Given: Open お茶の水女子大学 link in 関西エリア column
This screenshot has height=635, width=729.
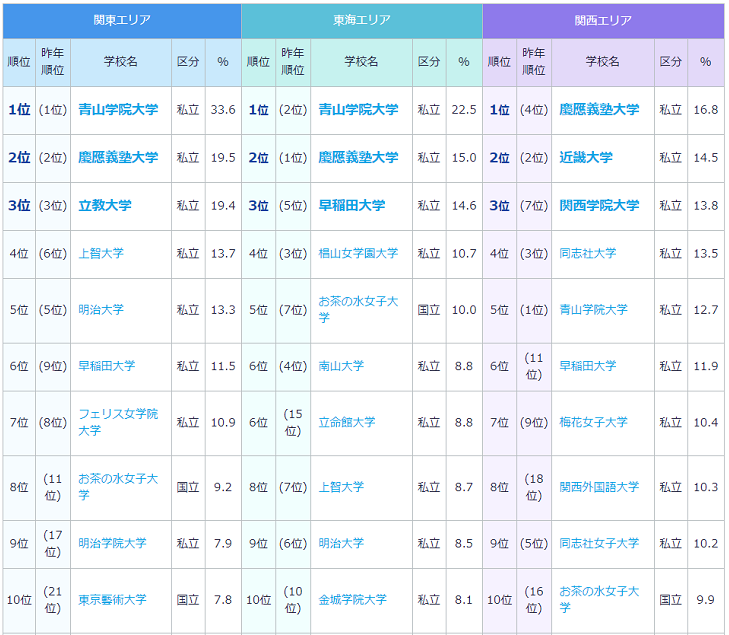Looking at the screenshot, I should (x=599, y=600).
